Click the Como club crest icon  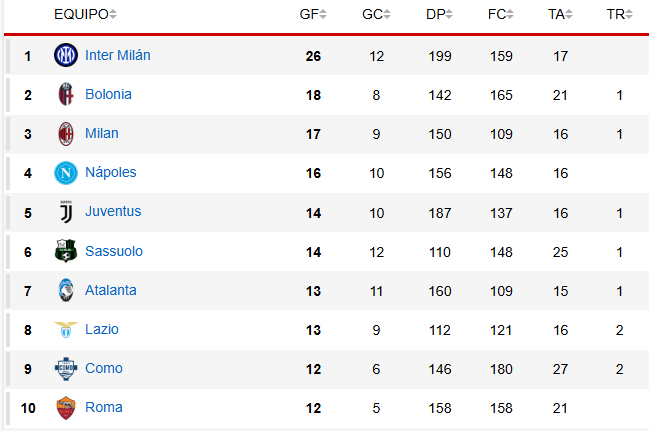coord(65,368)
